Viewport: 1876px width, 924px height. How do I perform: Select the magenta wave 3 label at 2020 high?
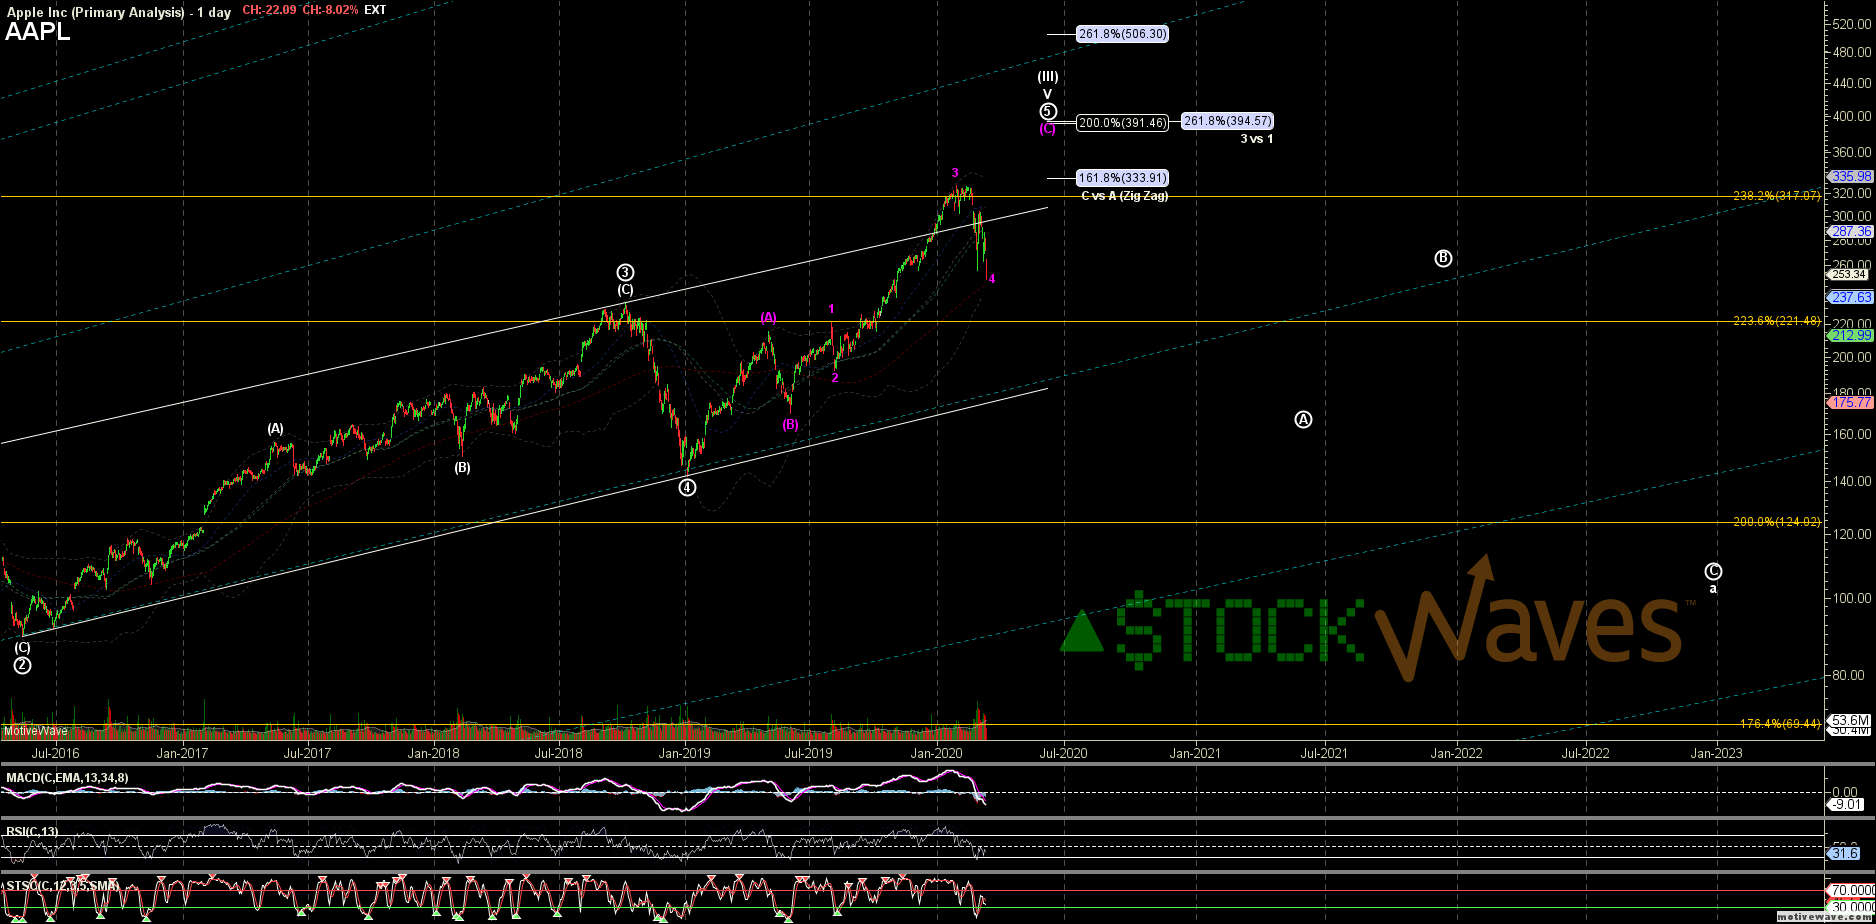[955, 173]
